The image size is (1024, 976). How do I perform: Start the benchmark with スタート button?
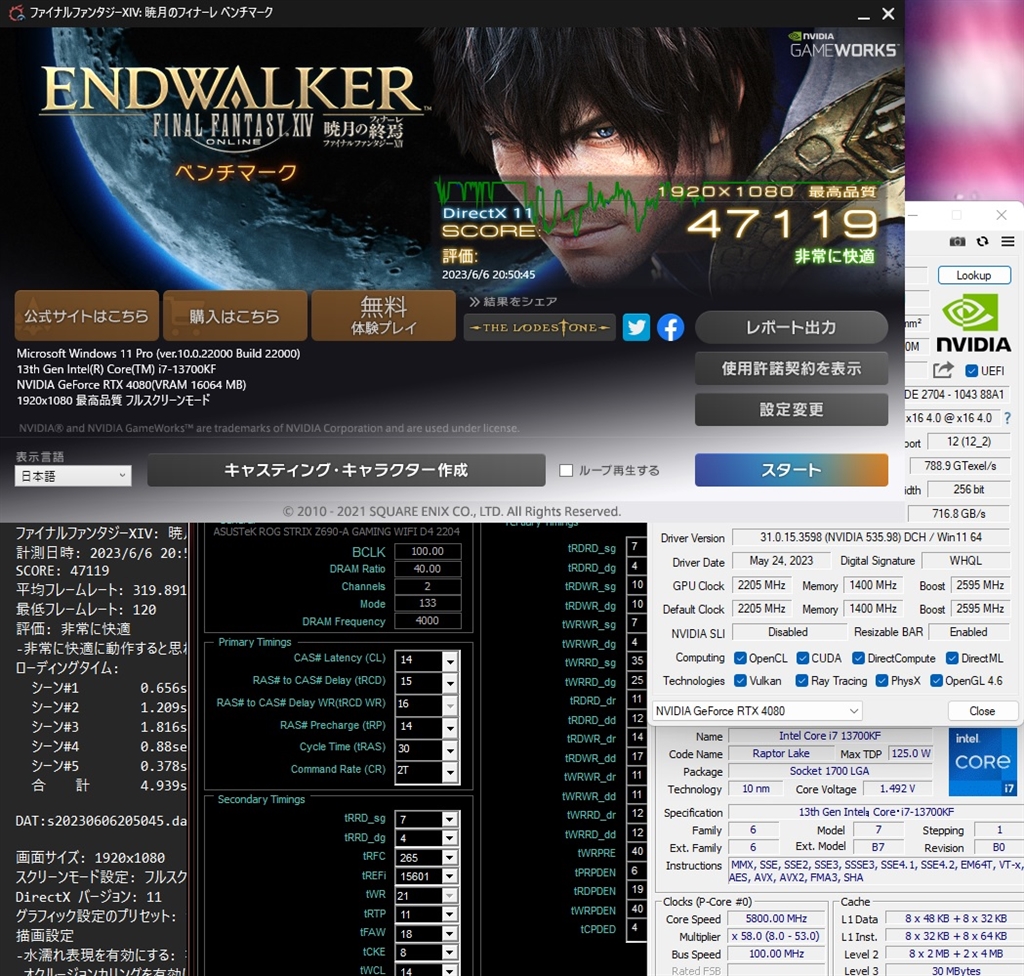[791, 470]
